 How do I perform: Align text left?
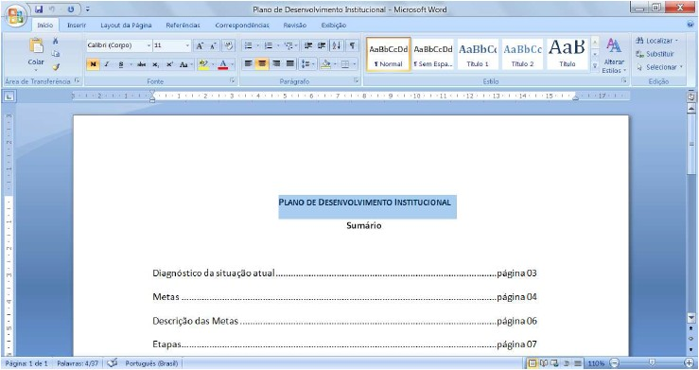(248, 64)
